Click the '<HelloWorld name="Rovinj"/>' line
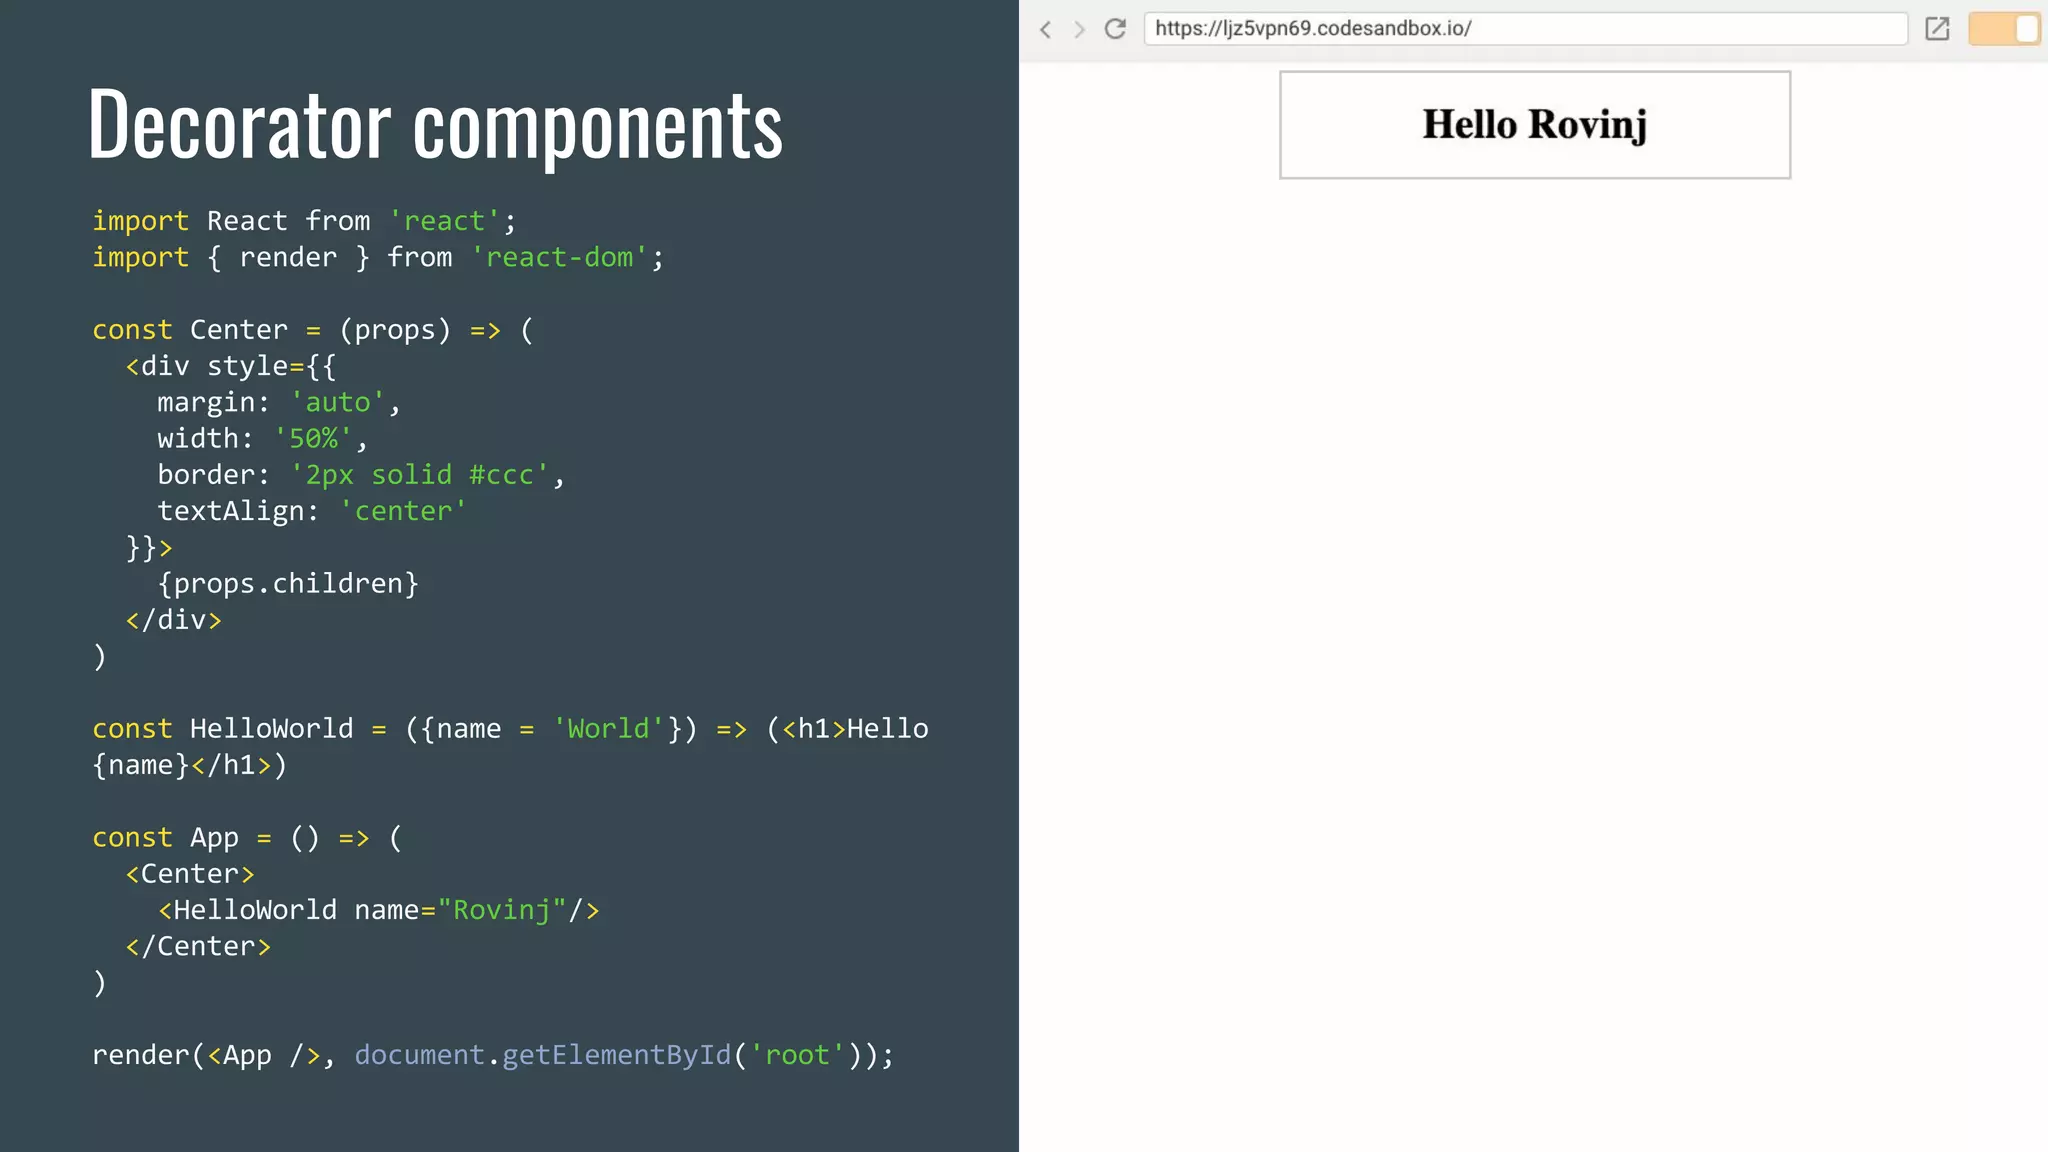This screenshot has width=2048, height=1152. tap(379, 910)
